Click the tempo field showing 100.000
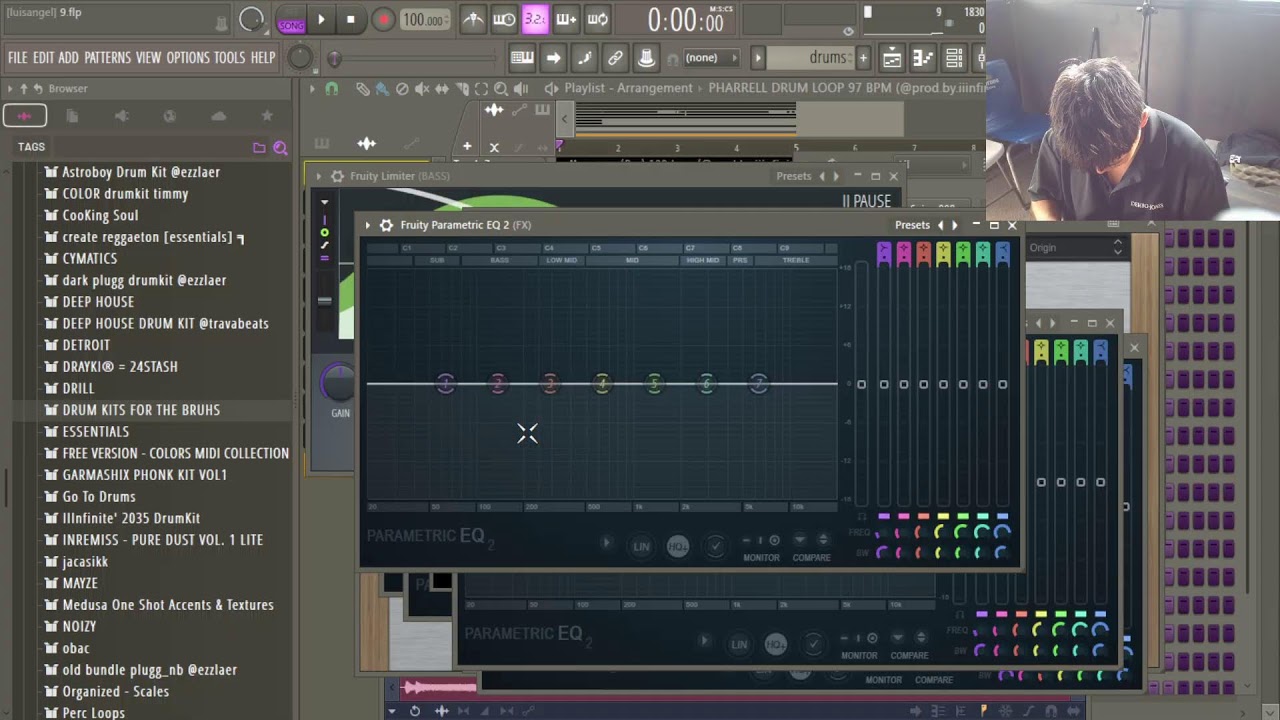1280x720 pixels. (426, 20)
